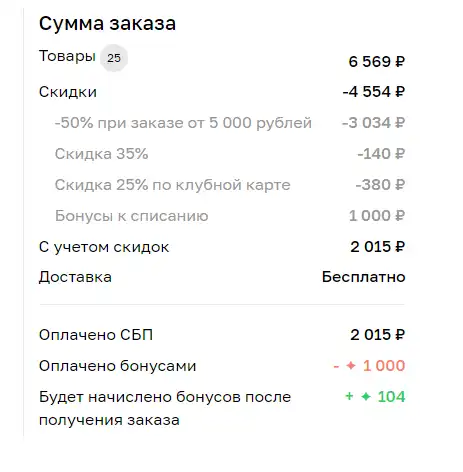This screenshot has height=472, width=463.
Task: Click the Доставка label
Action: click(x=75, y=277)
